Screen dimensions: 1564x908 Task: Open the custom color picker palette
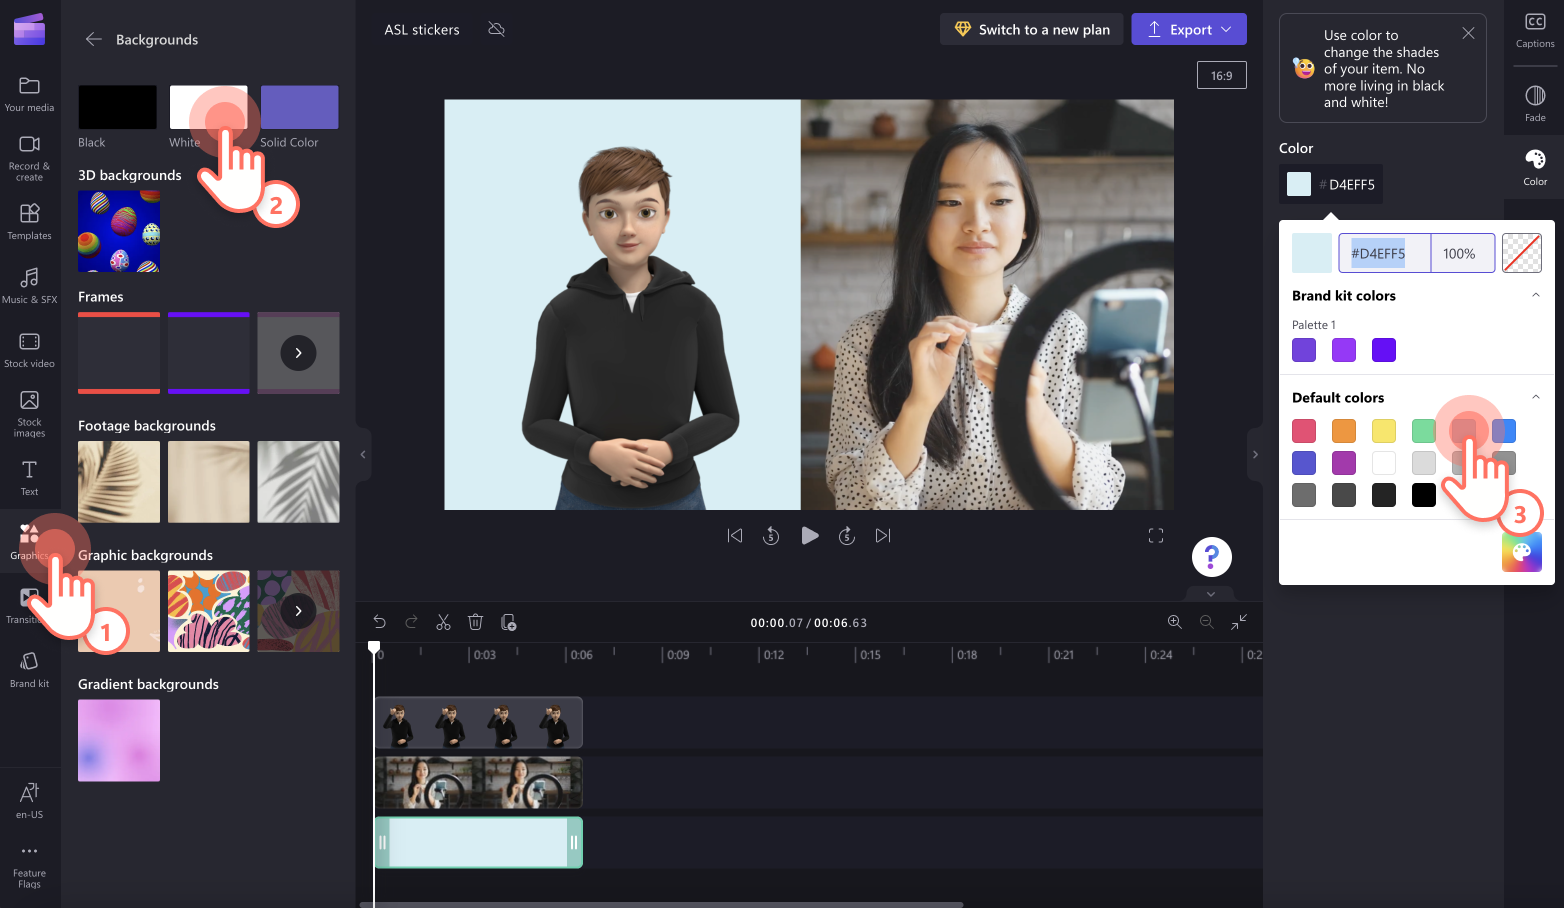pos(1522,552)
